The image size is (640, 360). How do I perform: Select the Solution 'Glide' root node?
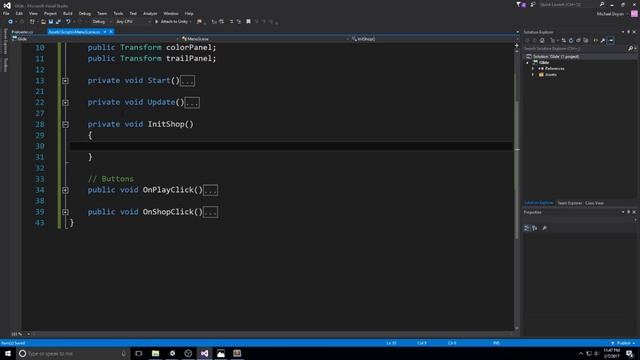pos(556,57)
